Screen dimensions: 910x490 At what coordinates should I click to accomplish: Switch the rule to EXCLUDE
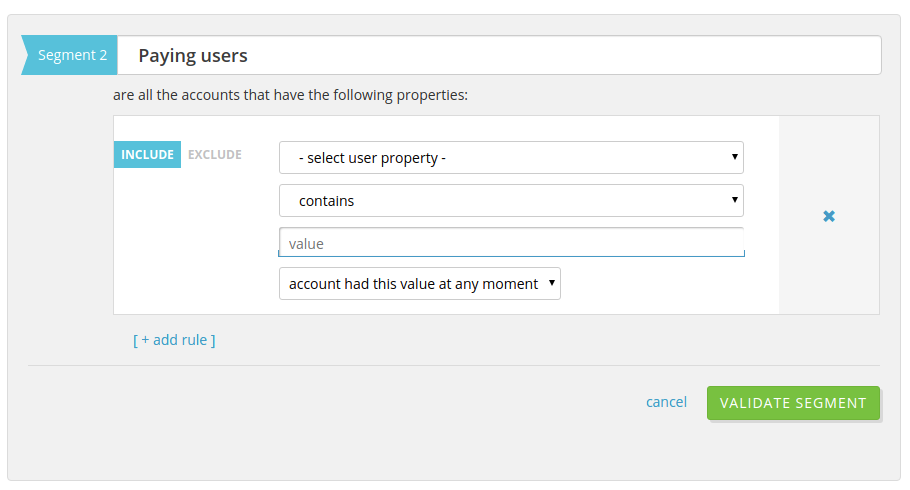(215, 155)
